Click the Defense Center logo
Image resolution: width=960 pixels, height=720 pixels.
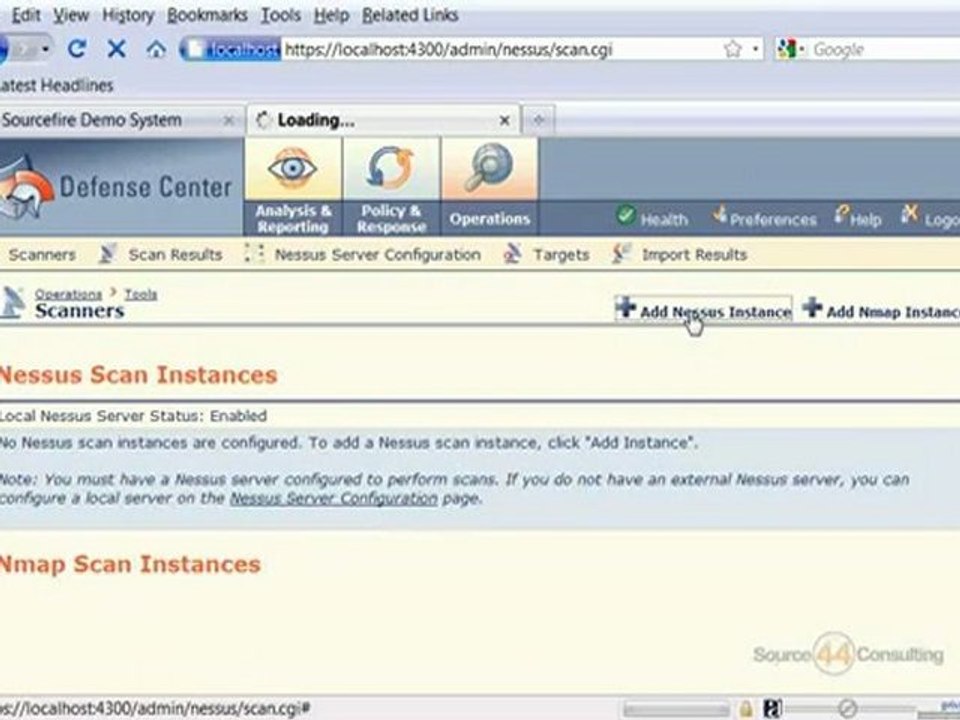coord(116,187)
